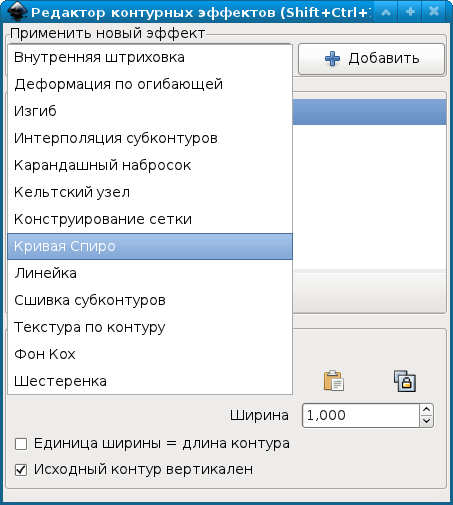Decrease Ширина value with down arrow

(x=427, y=421)
